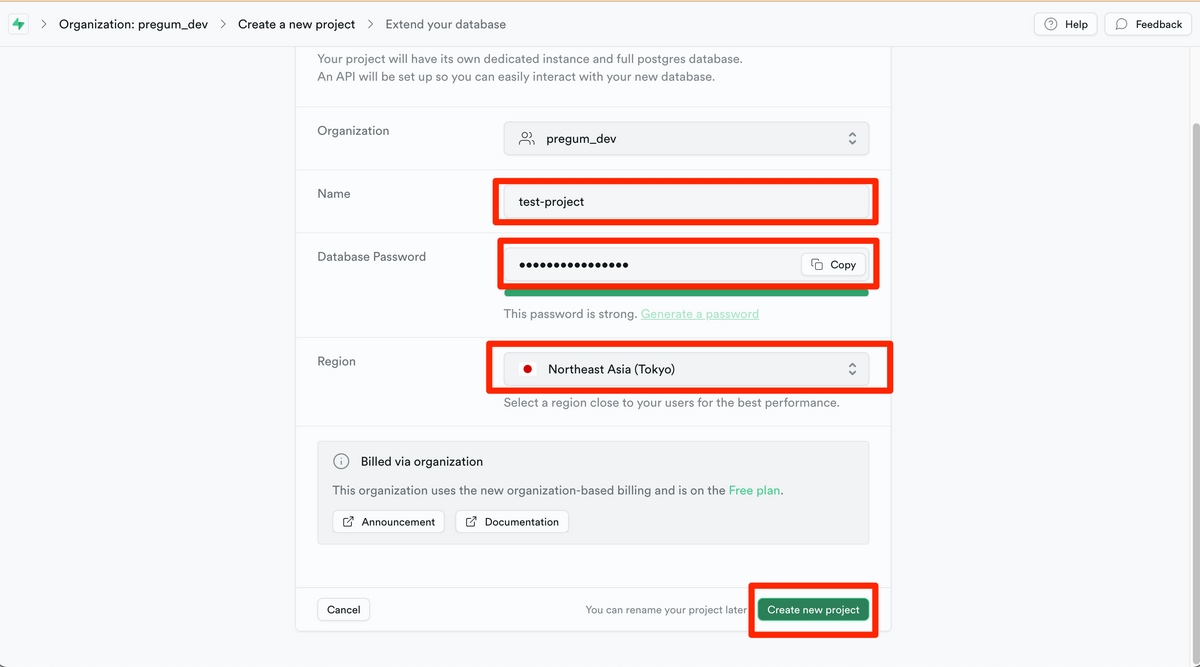Click the external link icon on Documentation
1200x667 pixels.
(x=471, y=522)
